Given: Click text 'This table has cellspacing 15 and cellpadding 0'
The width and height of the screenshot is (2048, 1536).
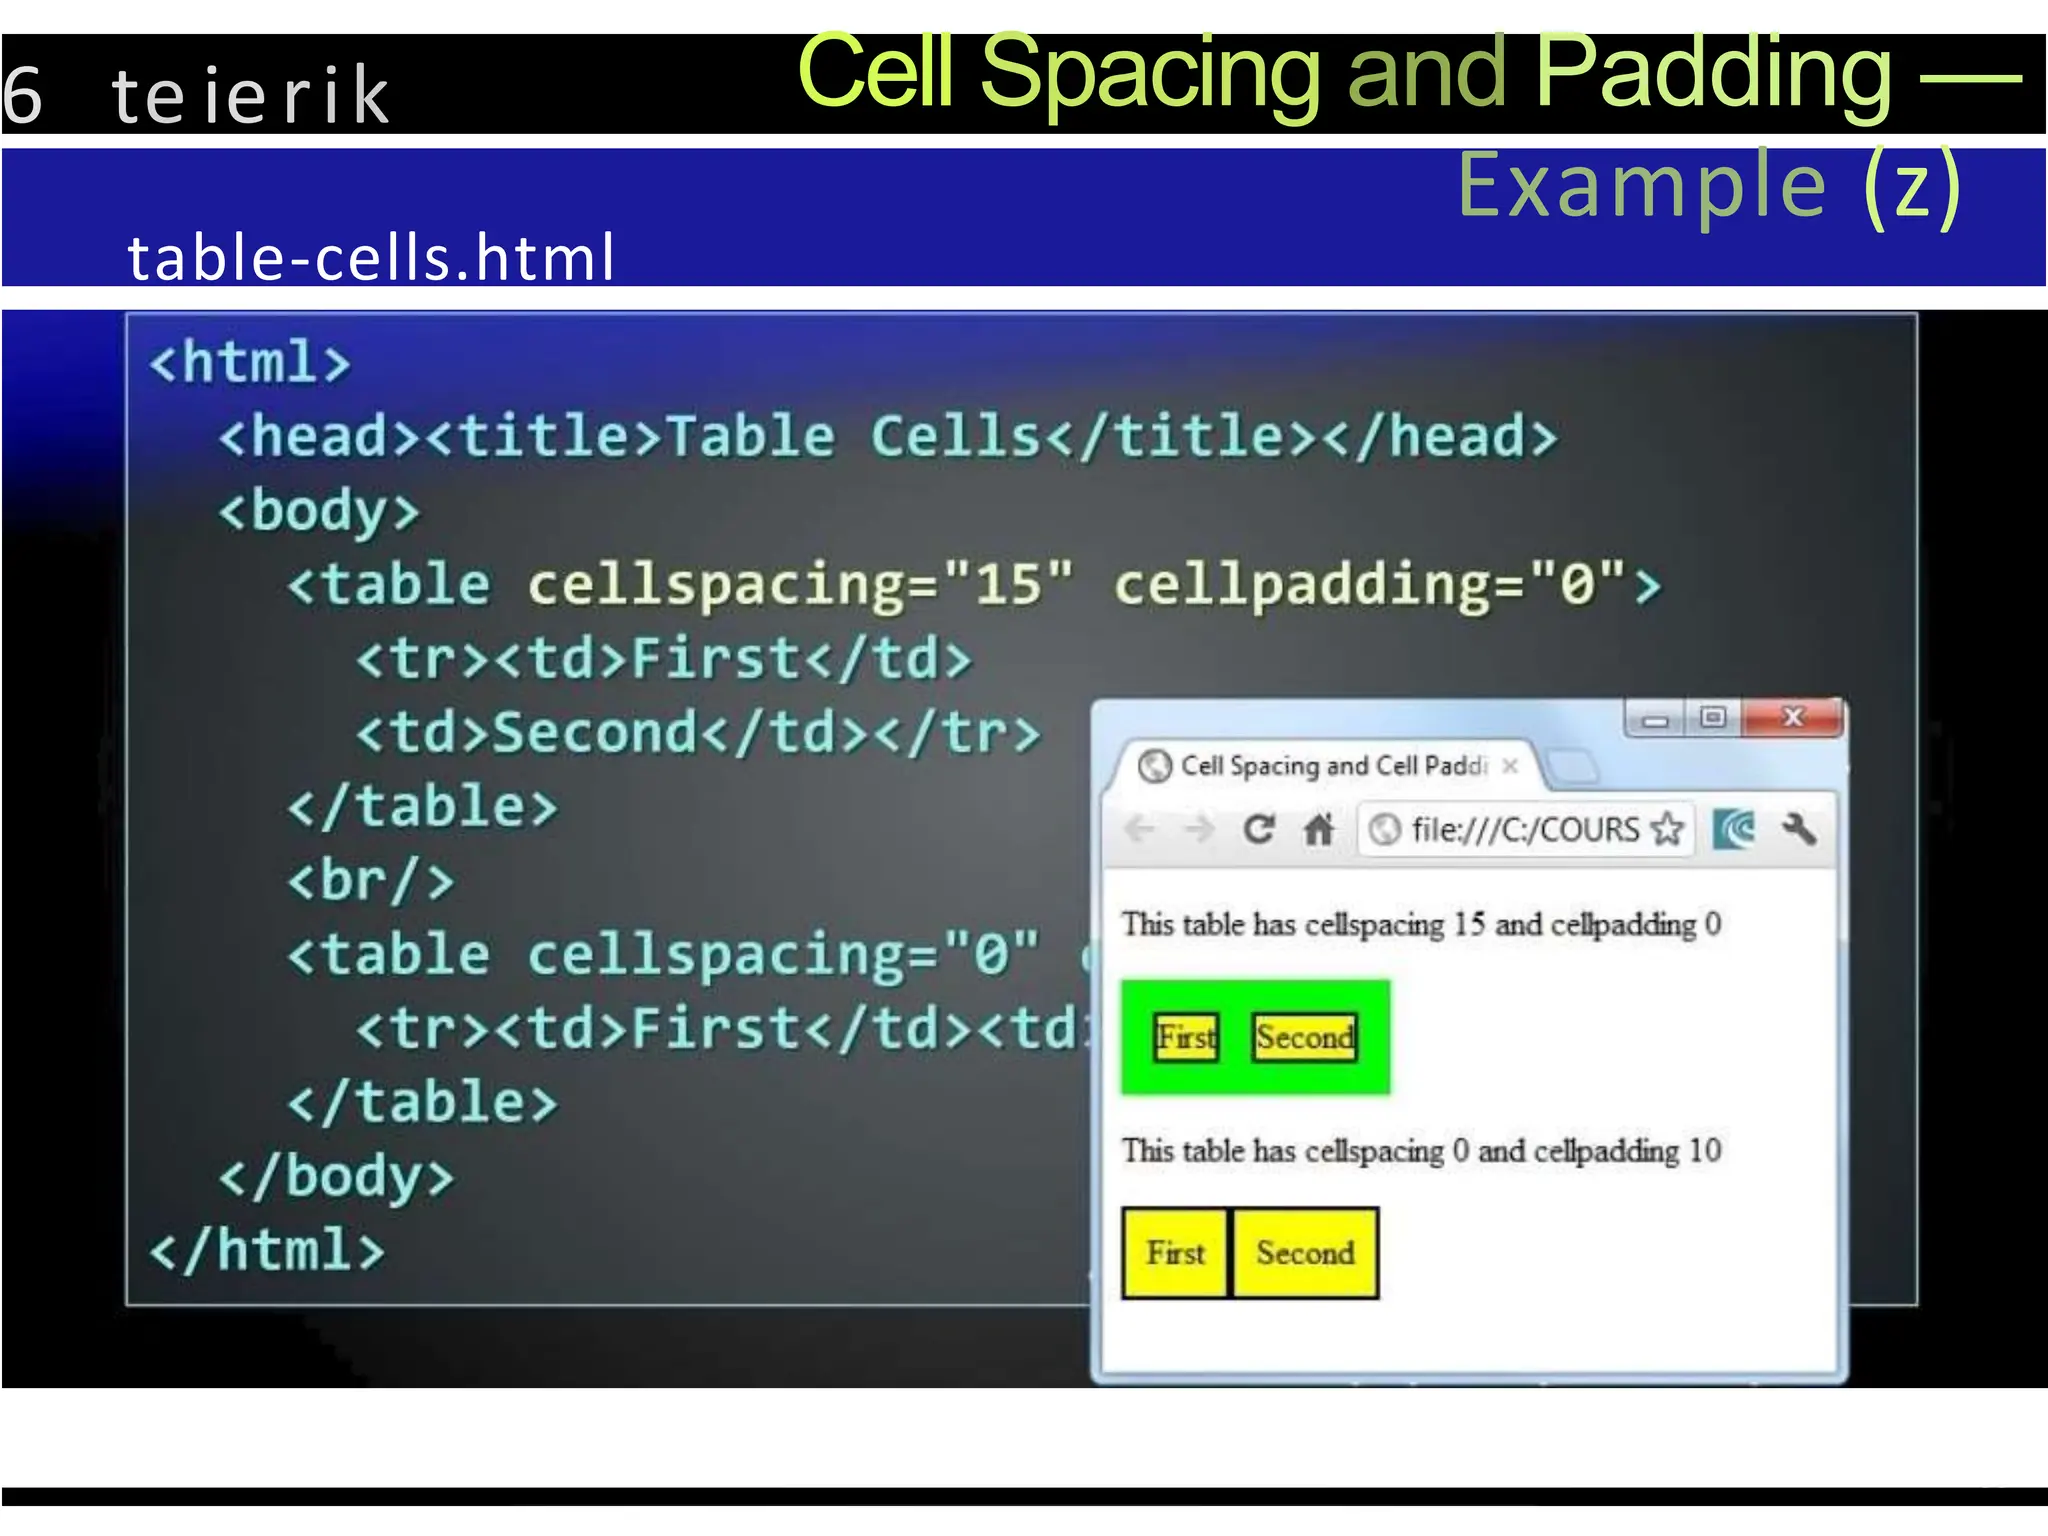Looking at the screenshot, I should pyautogui.click(x=1421, y=924).
